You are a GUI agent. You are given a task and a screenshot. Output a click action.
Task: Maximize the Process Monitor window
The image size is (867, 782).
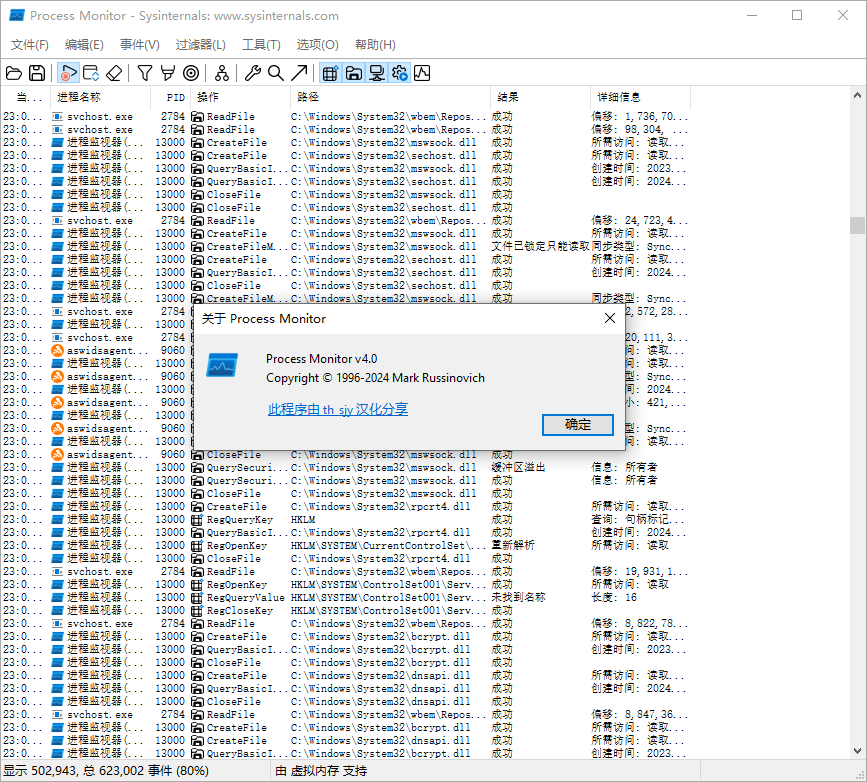[x=797, y=15]
